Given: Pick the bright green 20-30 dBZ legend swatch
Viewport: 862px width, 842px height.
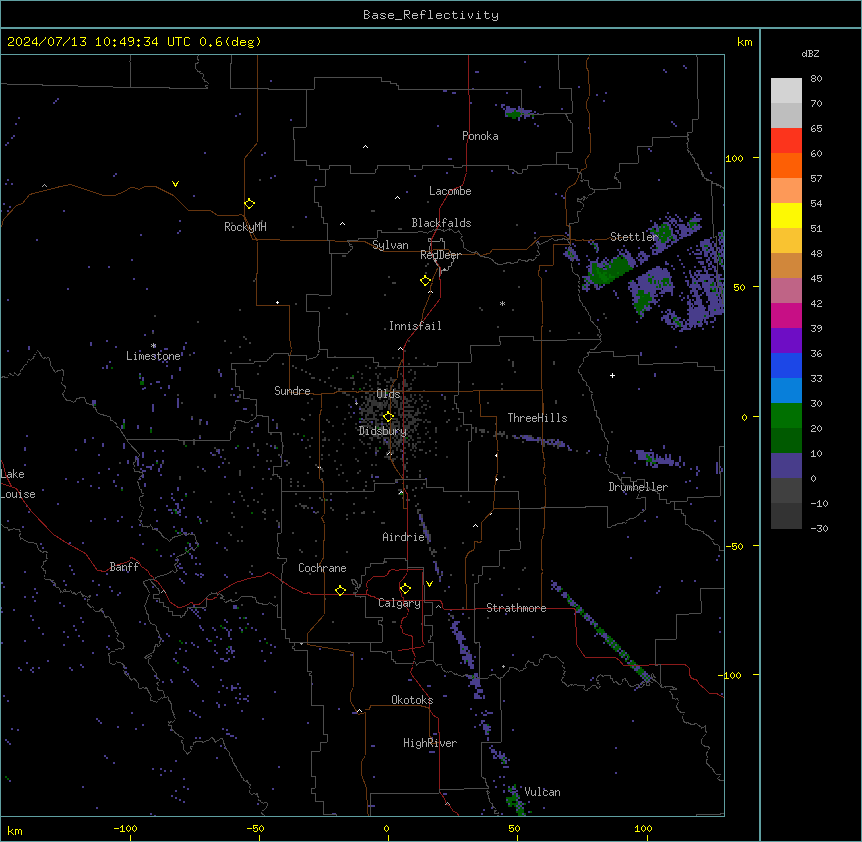Looking at the screenshot, I should (786, 416).
